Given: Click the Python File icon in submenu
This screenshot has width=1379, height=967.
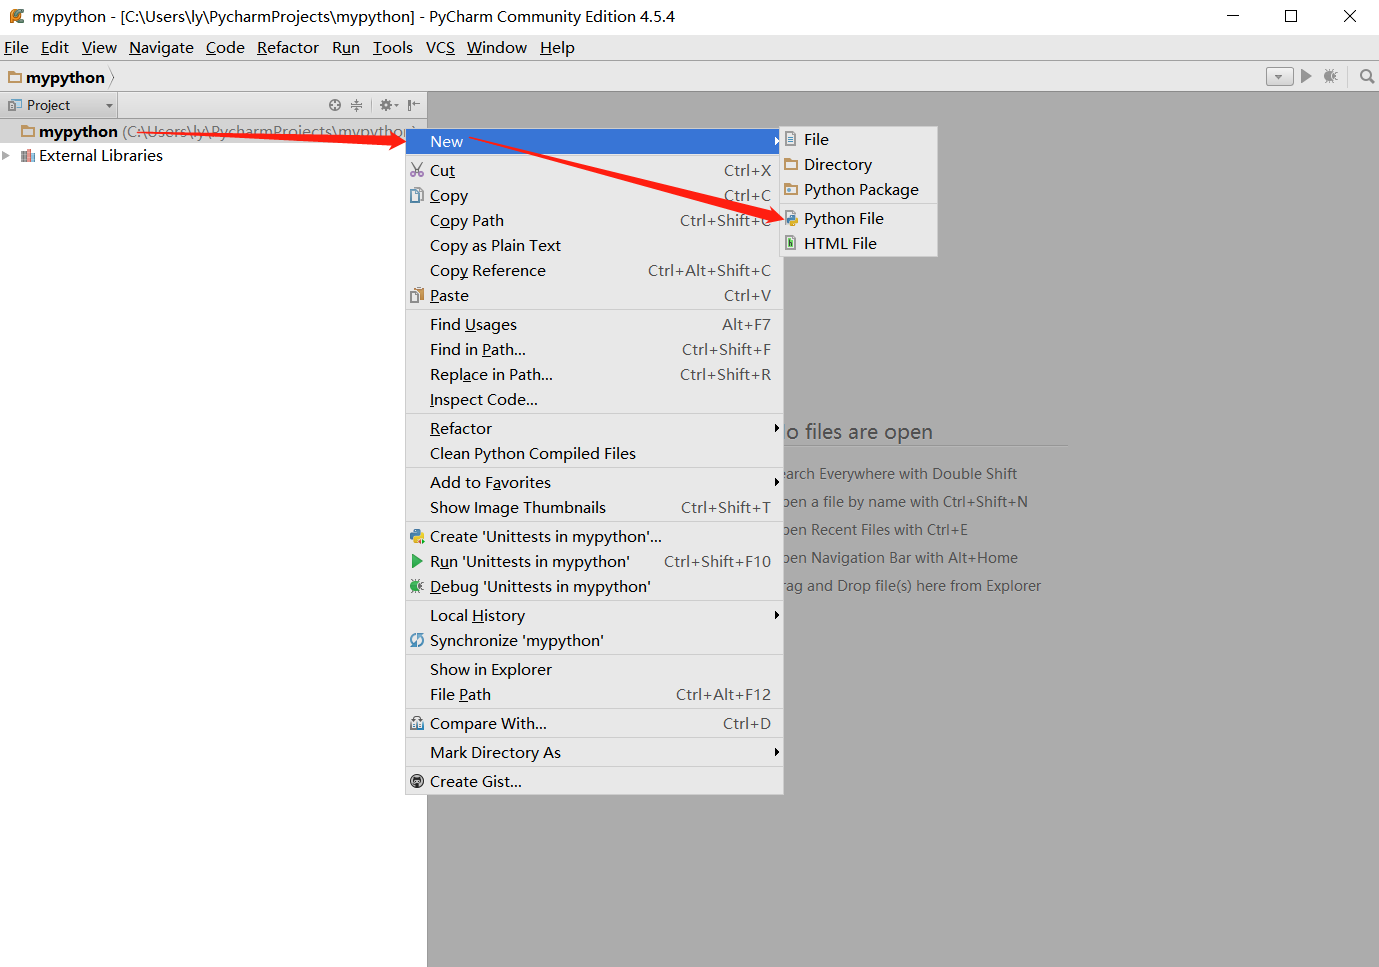Looking at the screenshot, I should [791, 218].
